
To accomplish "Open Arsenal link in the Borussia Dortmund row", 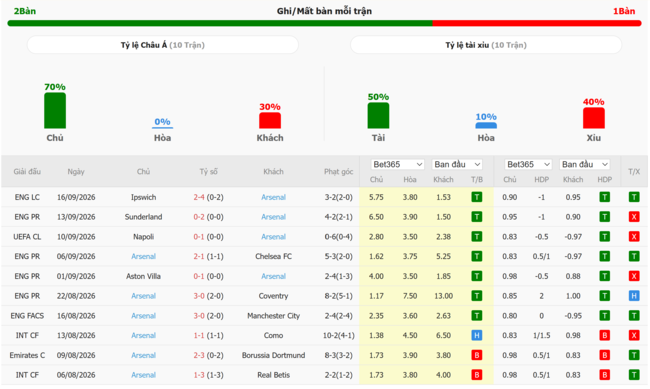I will click(143, 355).
